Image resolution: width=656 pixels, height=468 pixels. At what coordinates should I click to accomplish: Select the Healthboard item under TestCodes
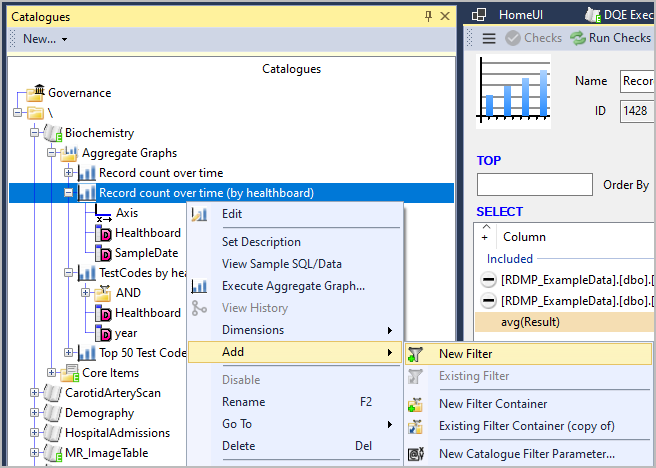(x=148, y=313)
